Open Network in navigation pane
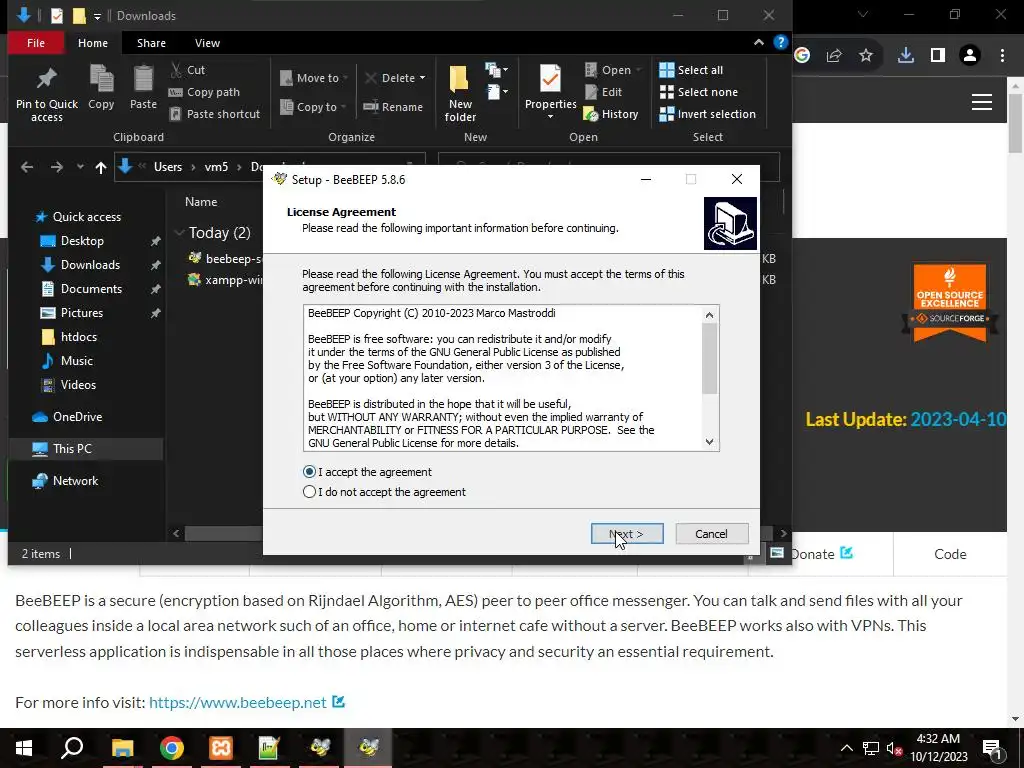1024x768 pixels. pyautogui.click(x=75, y=481)
